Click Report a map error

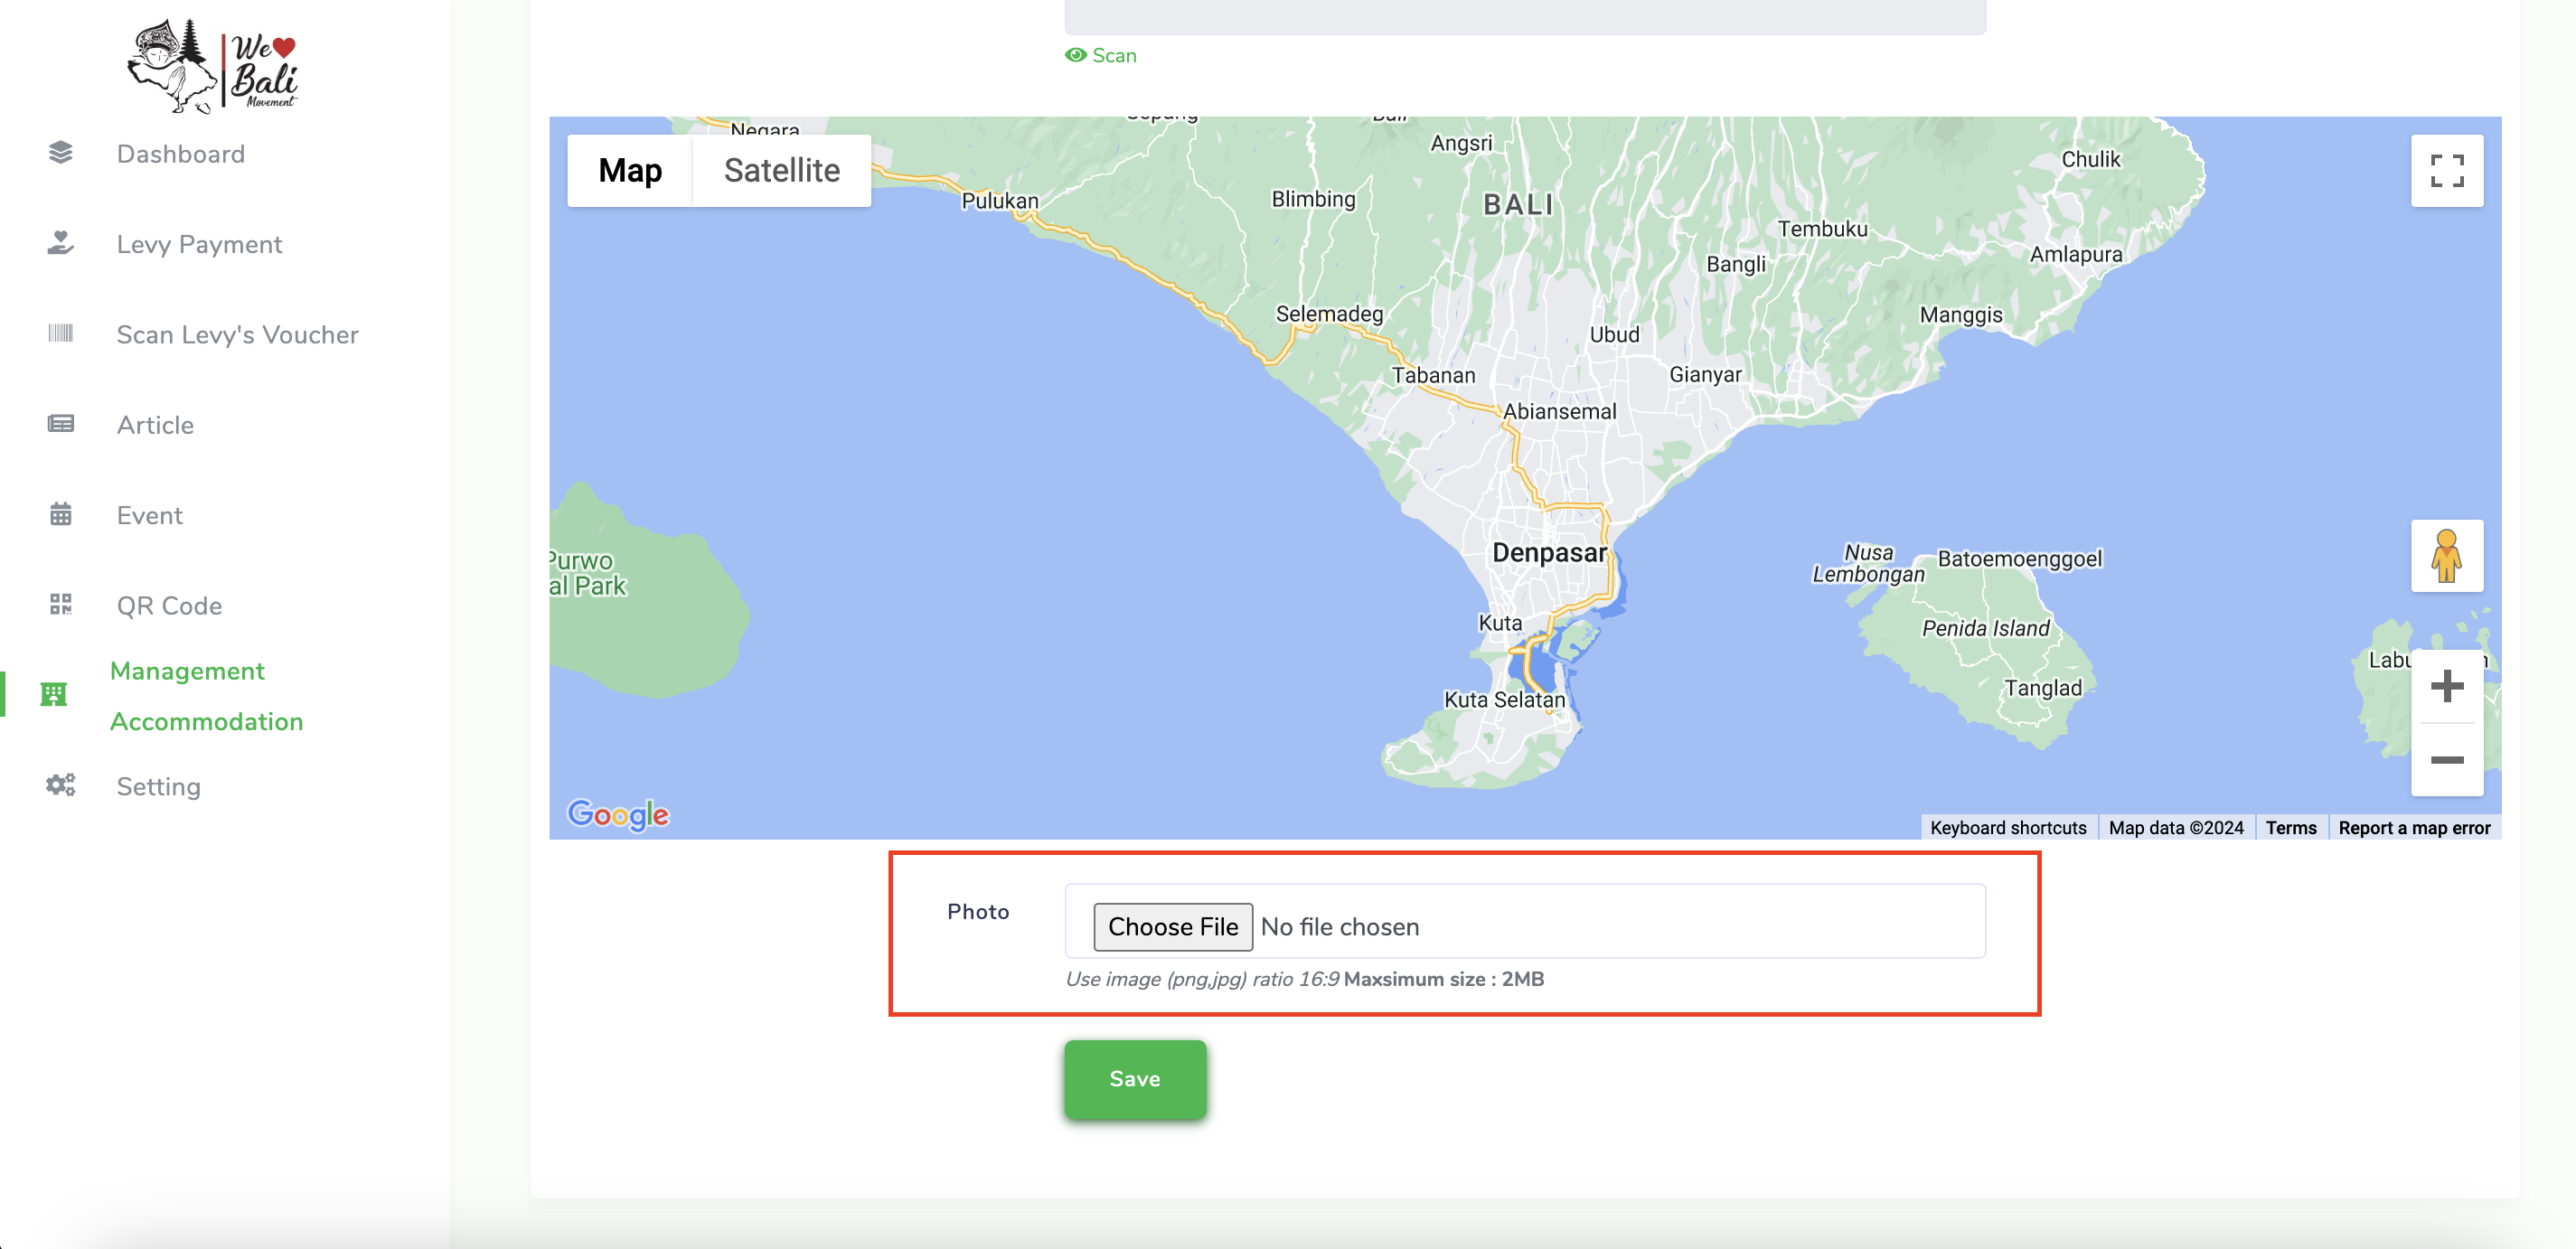point(2413,828)
